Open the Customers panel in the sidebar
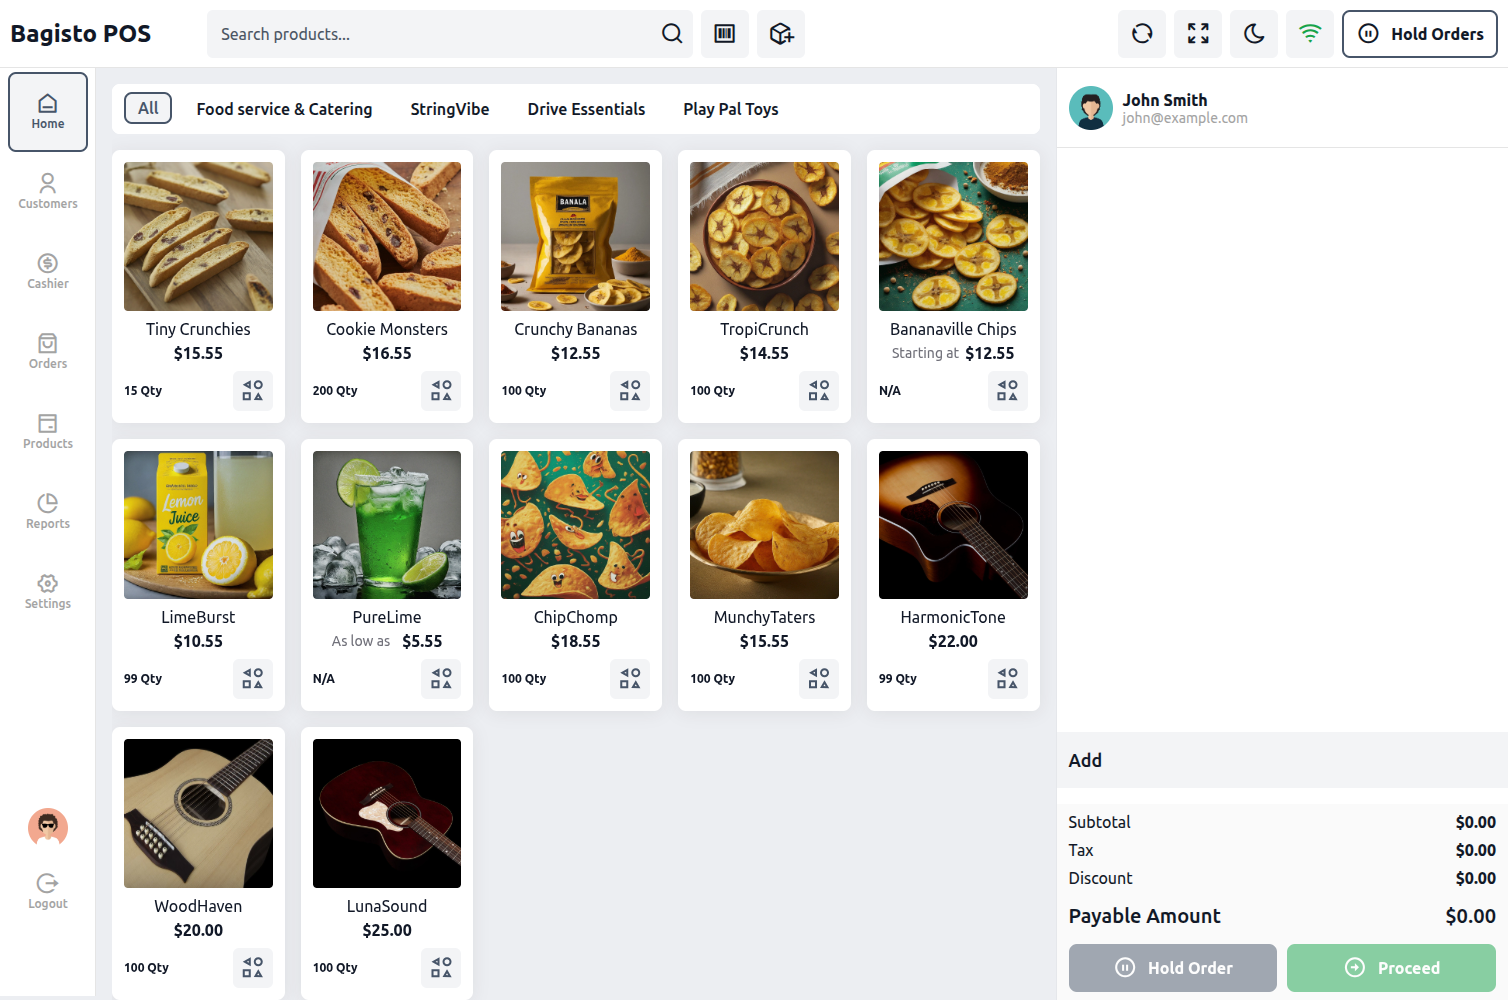 click(x=47, y=191)
